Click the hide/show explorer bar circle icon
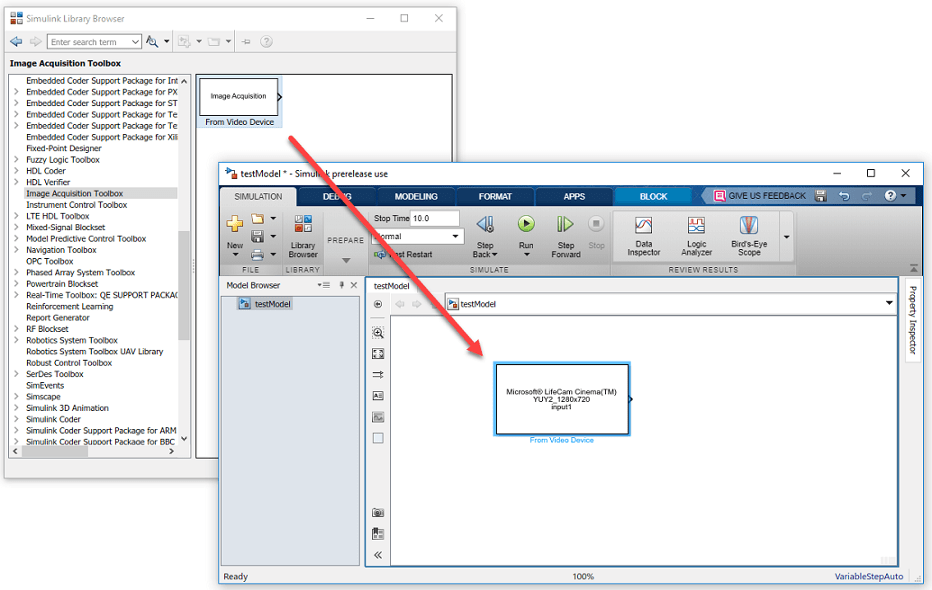 (x=378, y=304)
